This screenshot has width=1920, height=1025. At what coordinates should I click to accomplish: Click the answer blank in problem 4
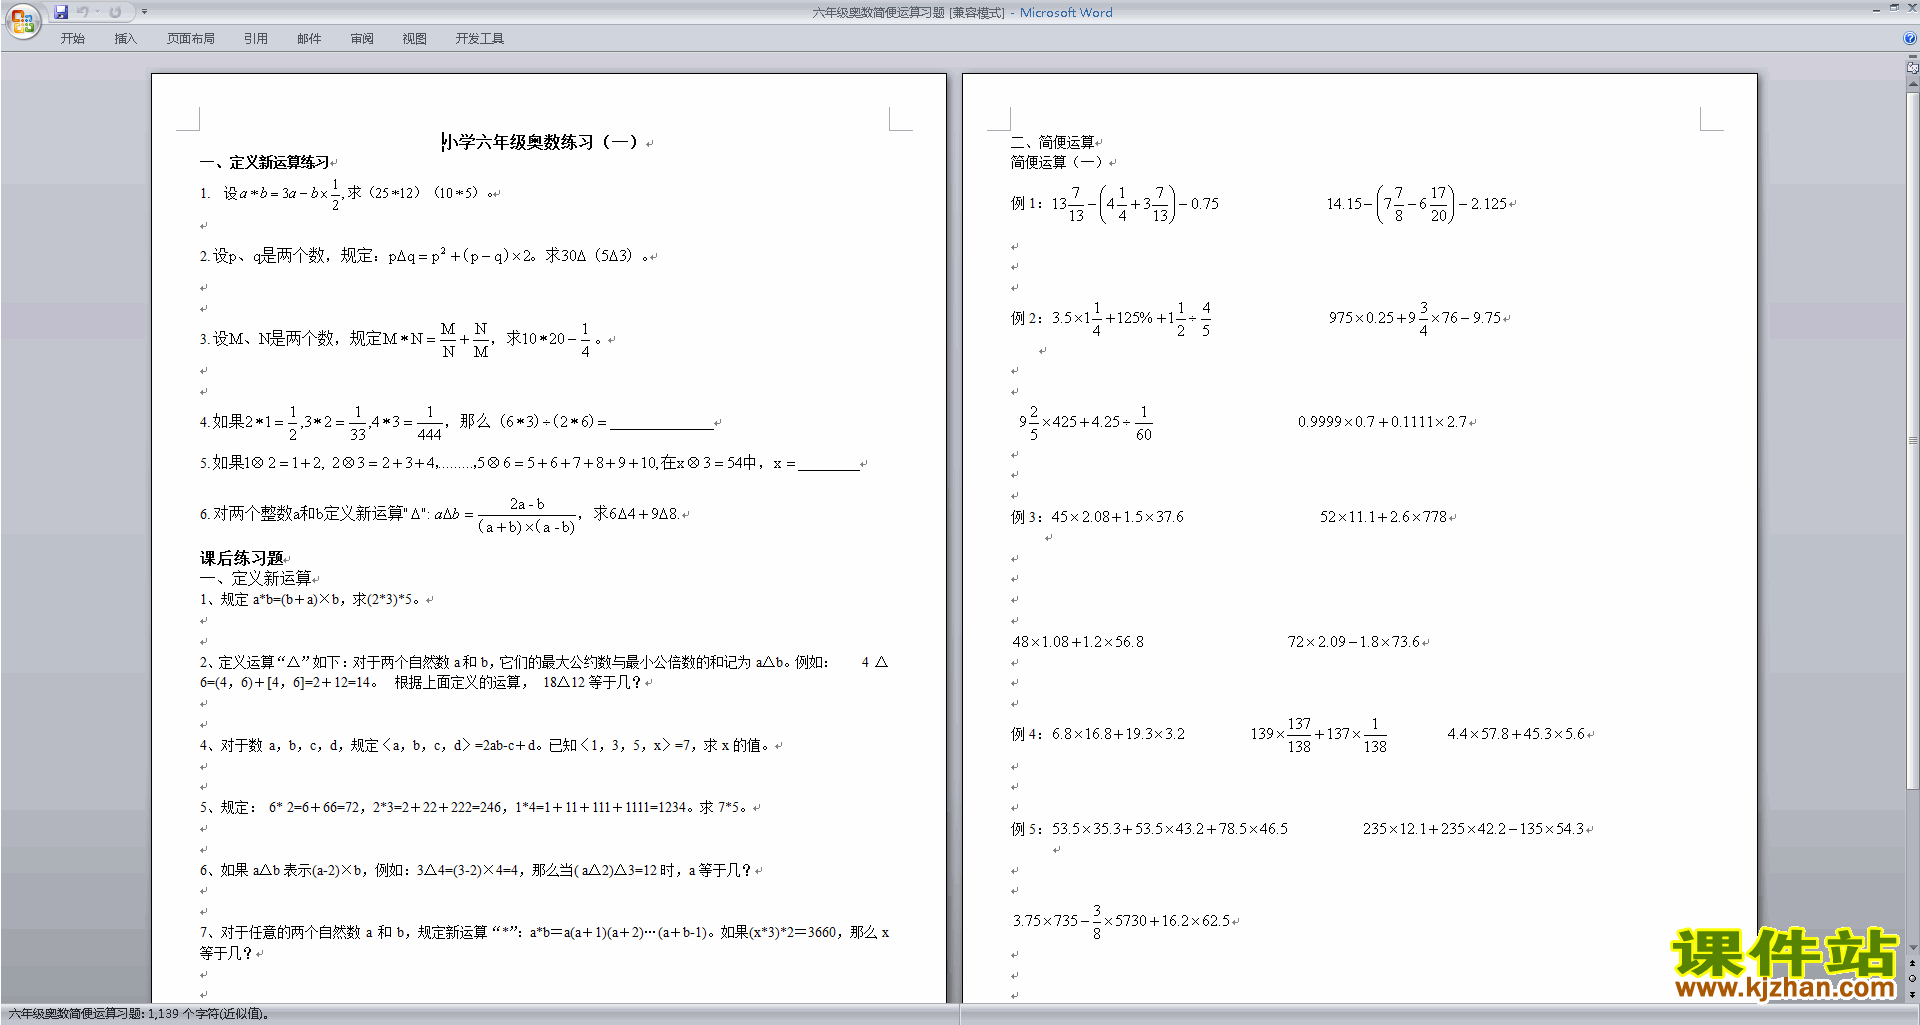click(x=662, y=423)
